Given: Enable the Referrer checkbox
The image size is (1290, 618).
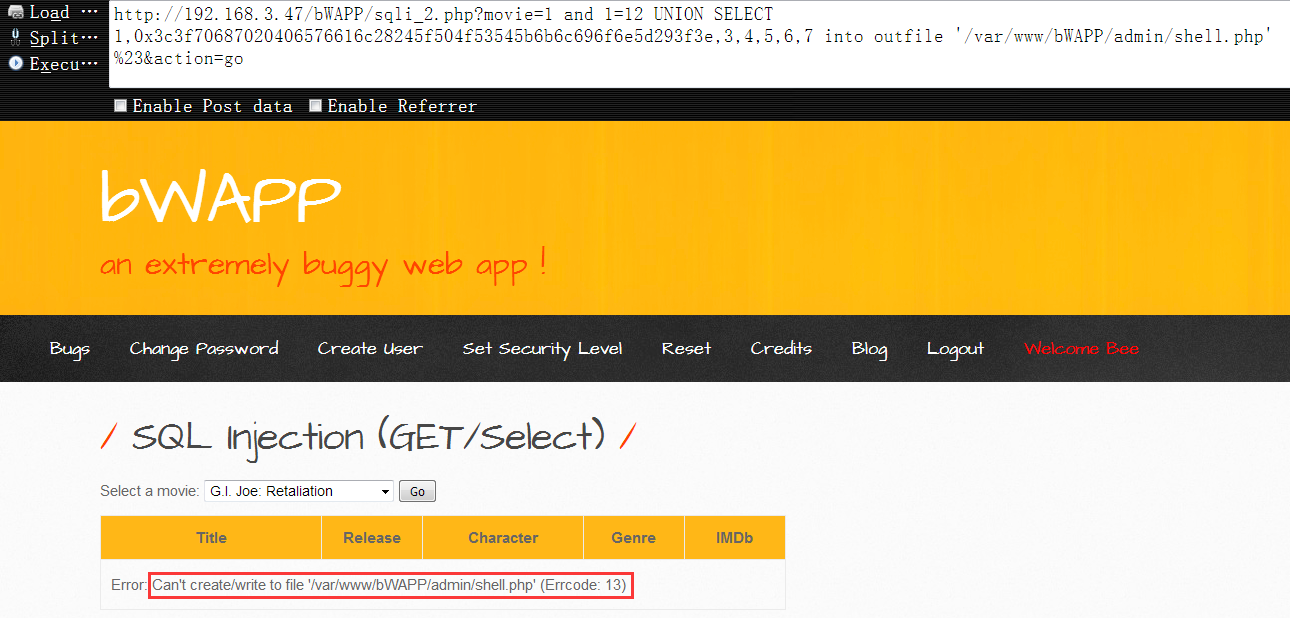Looking at the screenshot, I should point(316,106).
